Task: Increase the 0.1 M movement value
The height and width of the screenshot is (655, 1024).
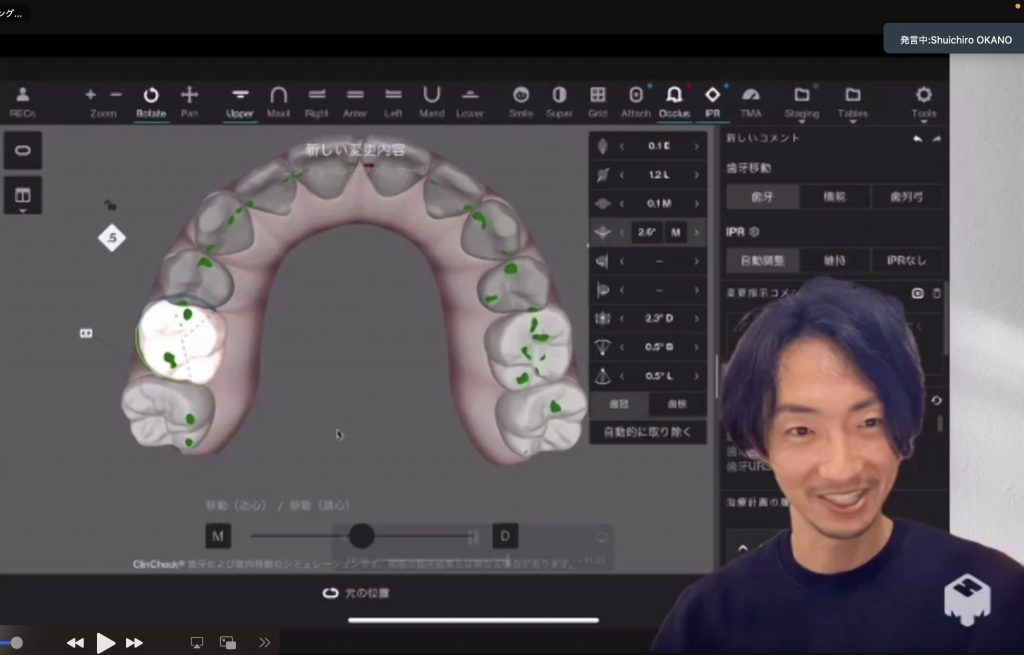Action: coord(697,204)
